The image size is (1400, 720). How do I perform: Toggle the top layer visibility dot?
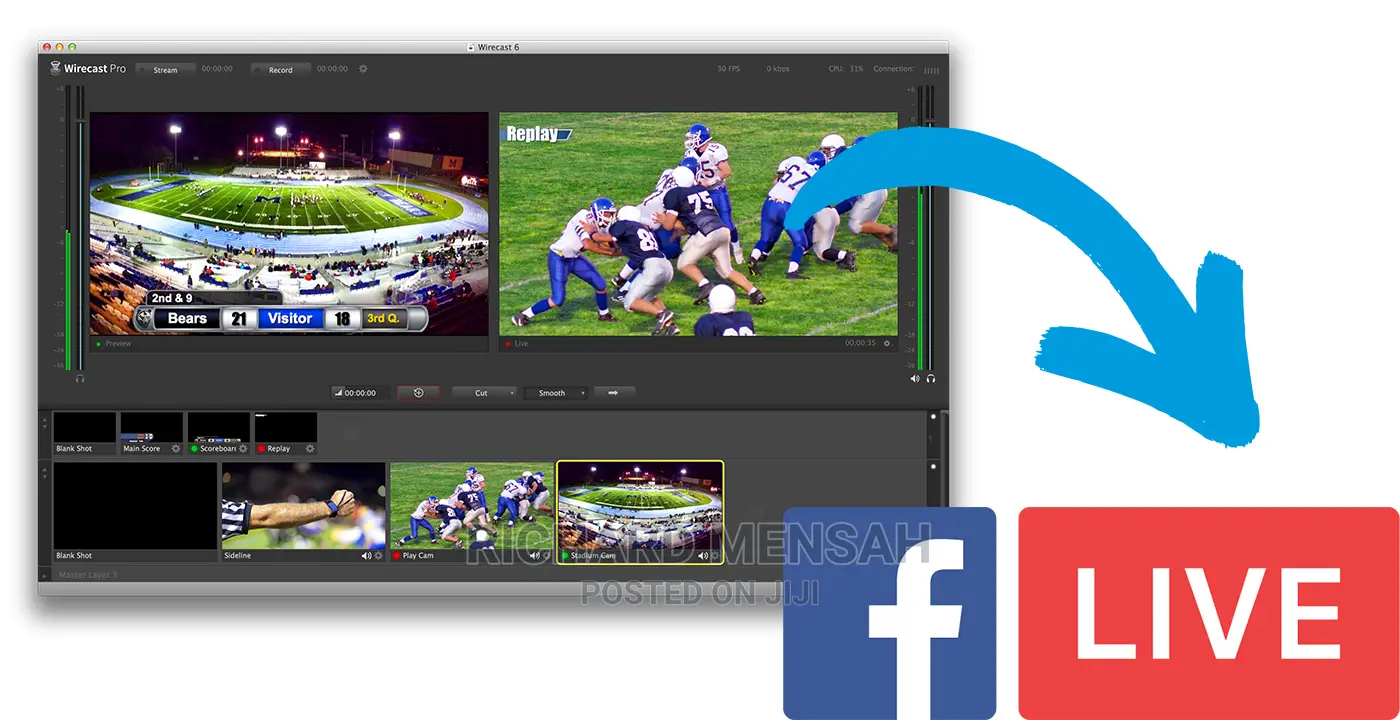pyautogui.click(x=932, y=416)
